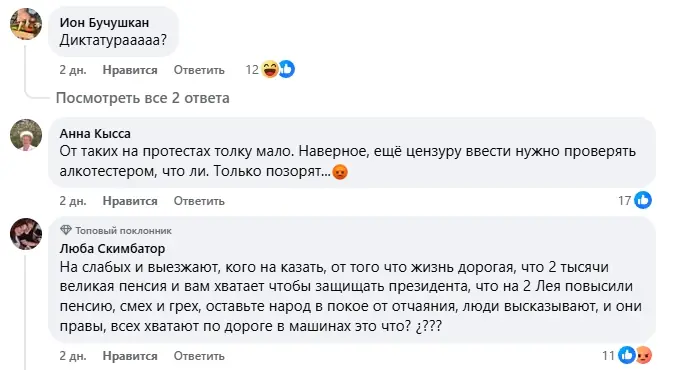
Task: Click the blue like icon on Ион Бучушкан's comment
Action: coord(287,69)
